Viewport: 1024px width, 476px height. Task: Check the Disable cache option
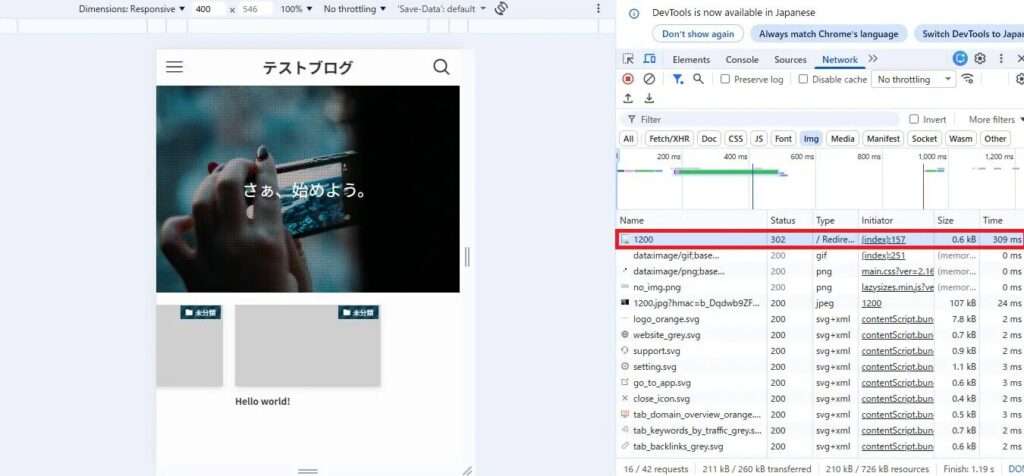point(804,80)
